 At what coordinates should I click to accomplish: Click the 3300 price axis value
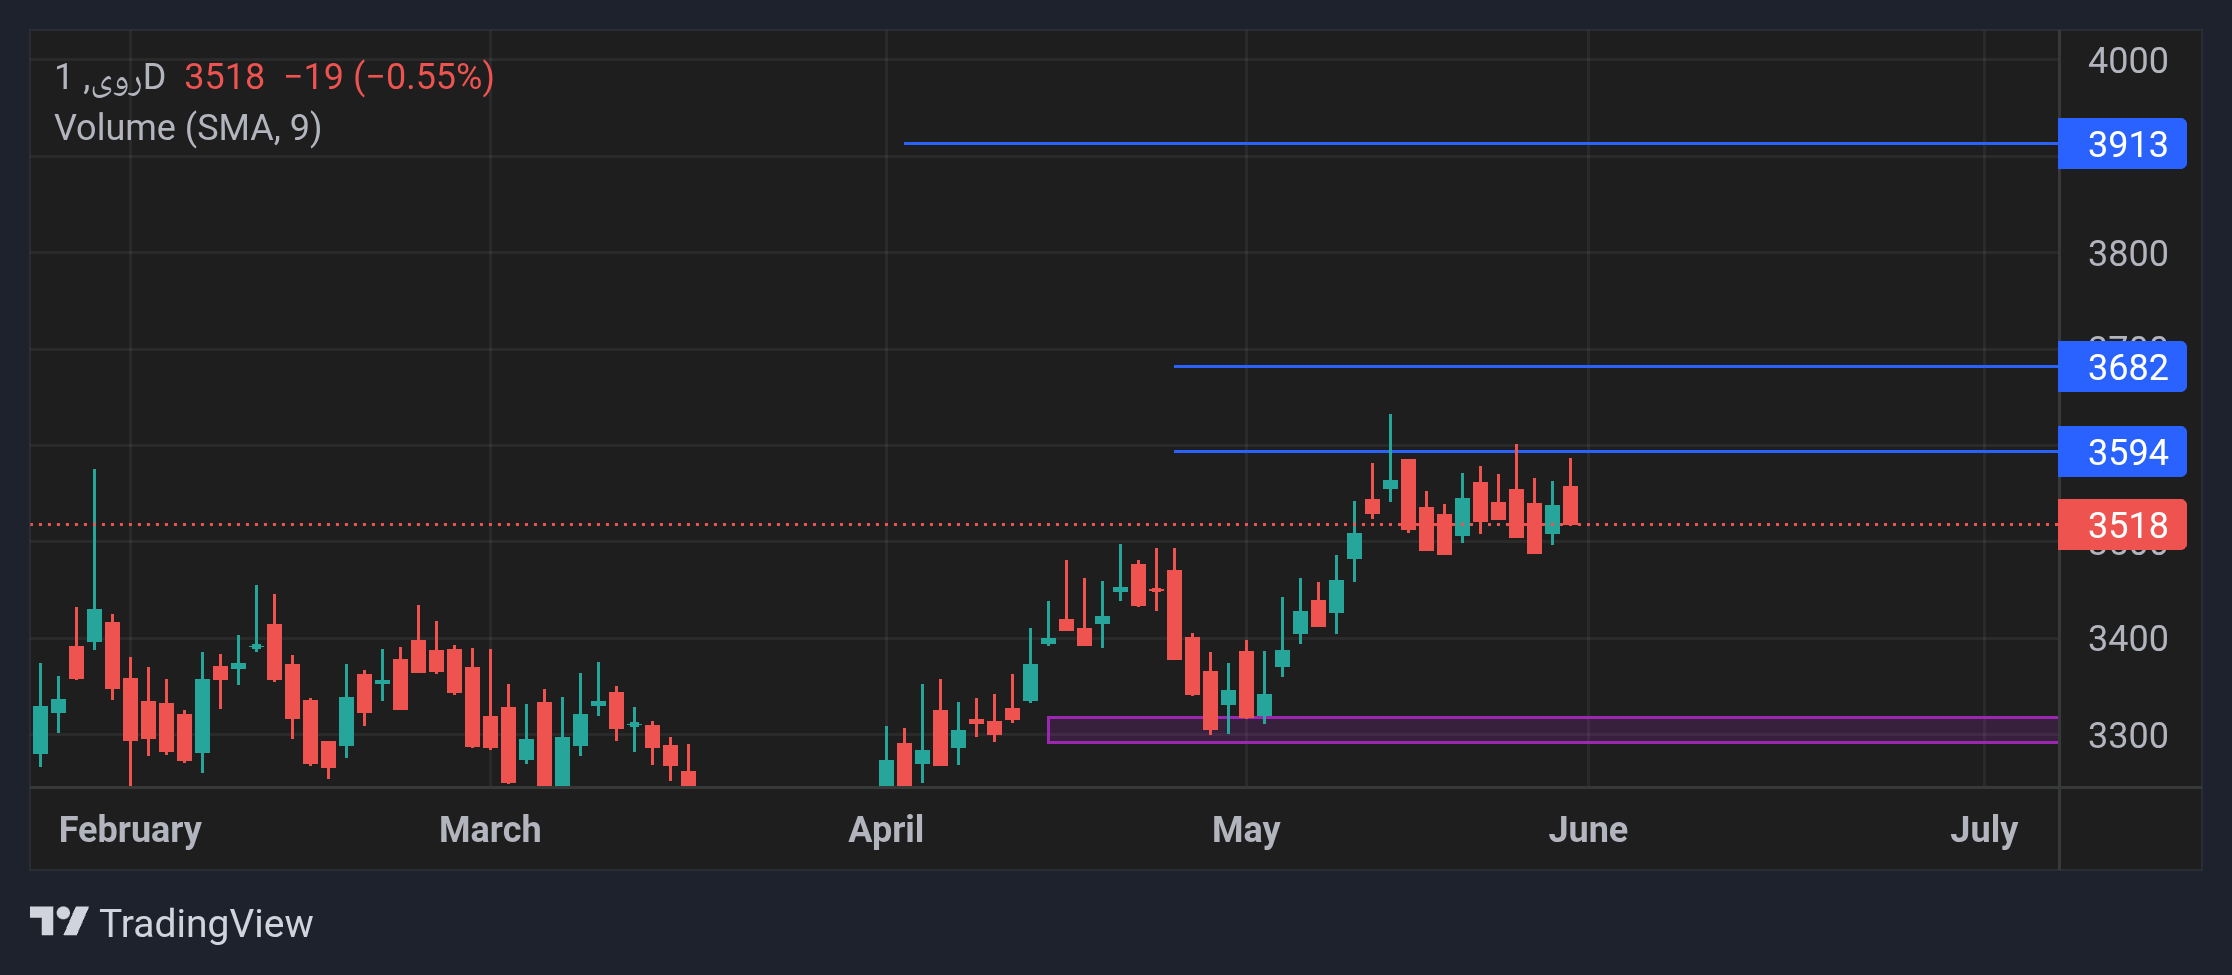point(2128,736)
